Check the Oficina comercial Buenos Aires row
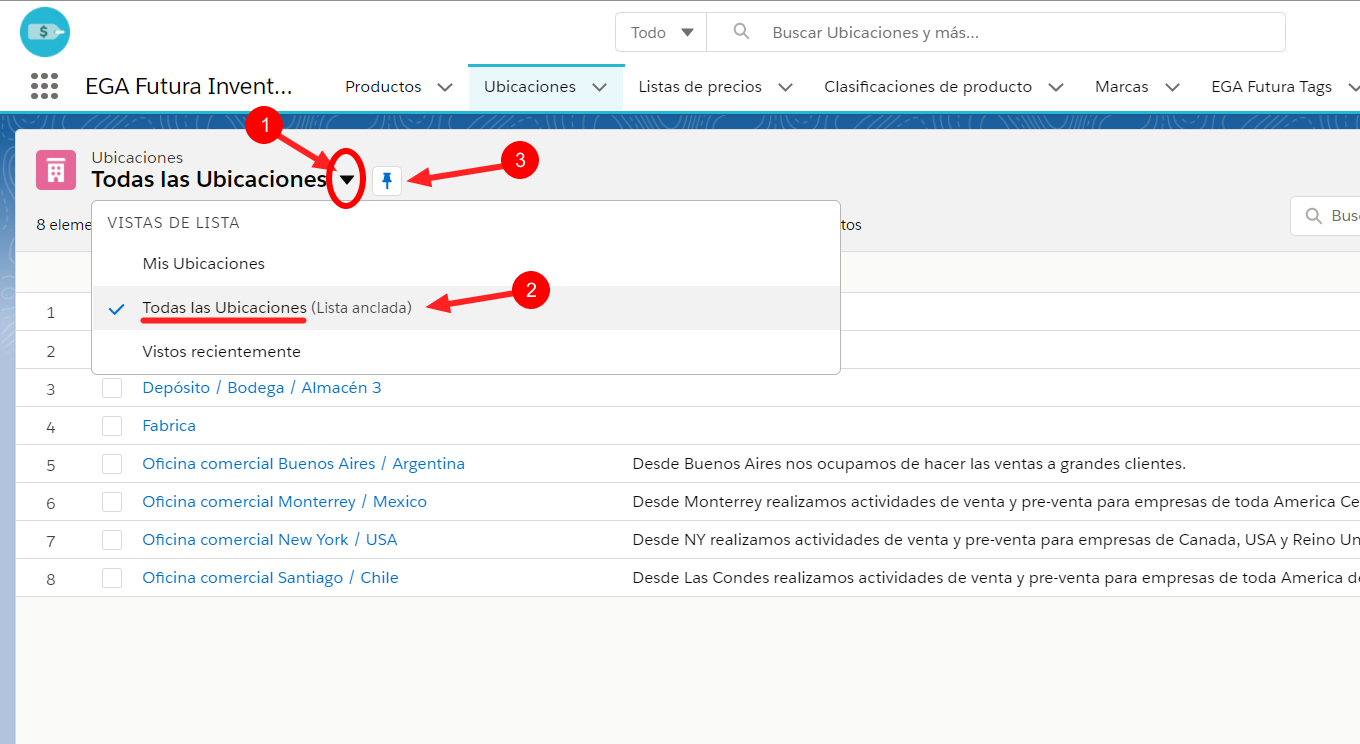 112,464
